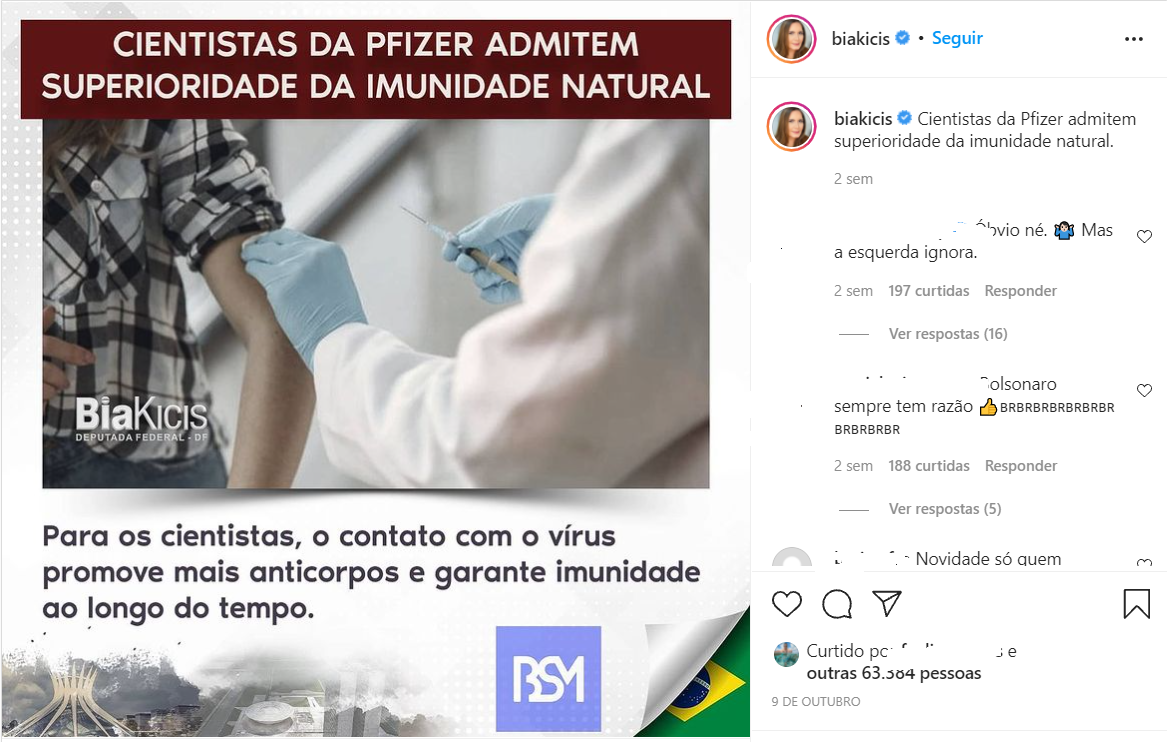Screen dimensions: 1167x742
Task: Open the "197 curtidas" likes list
Action: point(929,291)
